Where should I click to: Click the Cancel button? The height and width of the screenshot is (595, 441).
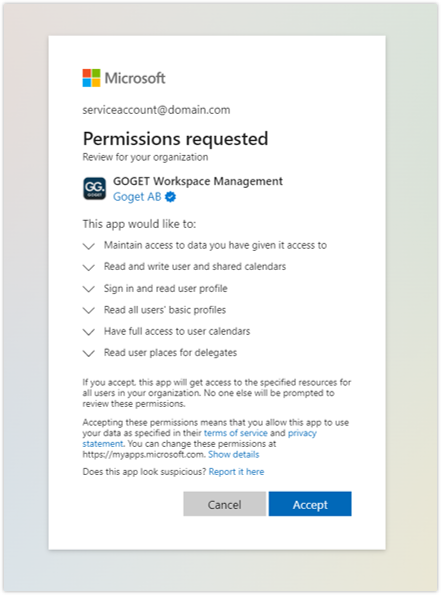coord(225,504)
